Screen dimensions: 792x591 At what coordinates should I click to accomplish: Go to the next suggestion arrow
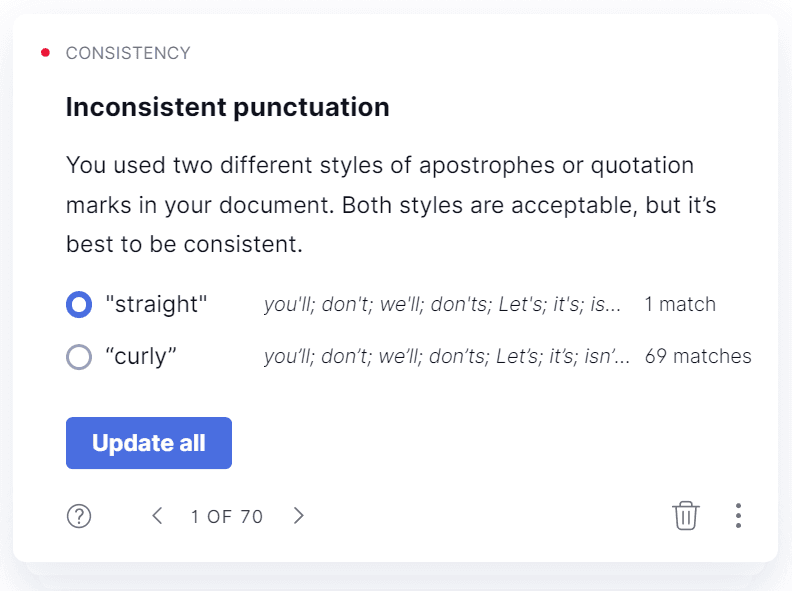point(298,516)
